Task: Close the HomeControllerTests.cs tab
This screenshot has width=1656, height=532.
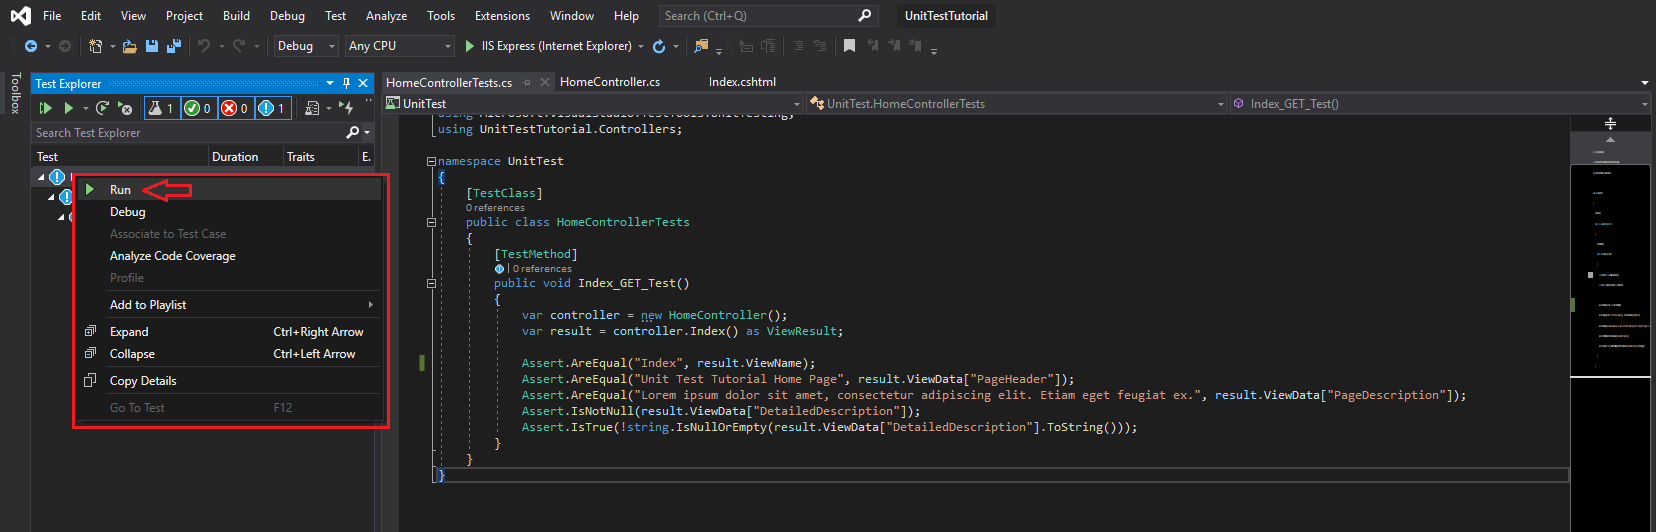Action: coord(545,82)
